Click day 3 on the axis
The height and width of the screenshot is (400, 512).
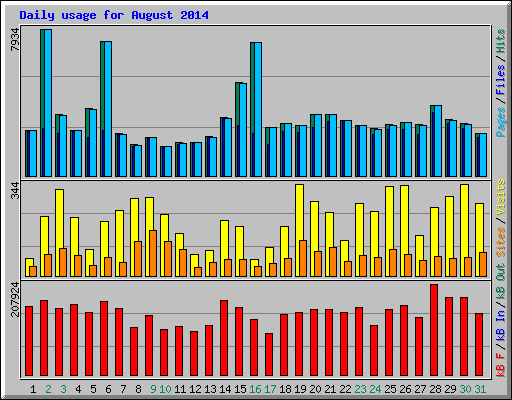63,389
